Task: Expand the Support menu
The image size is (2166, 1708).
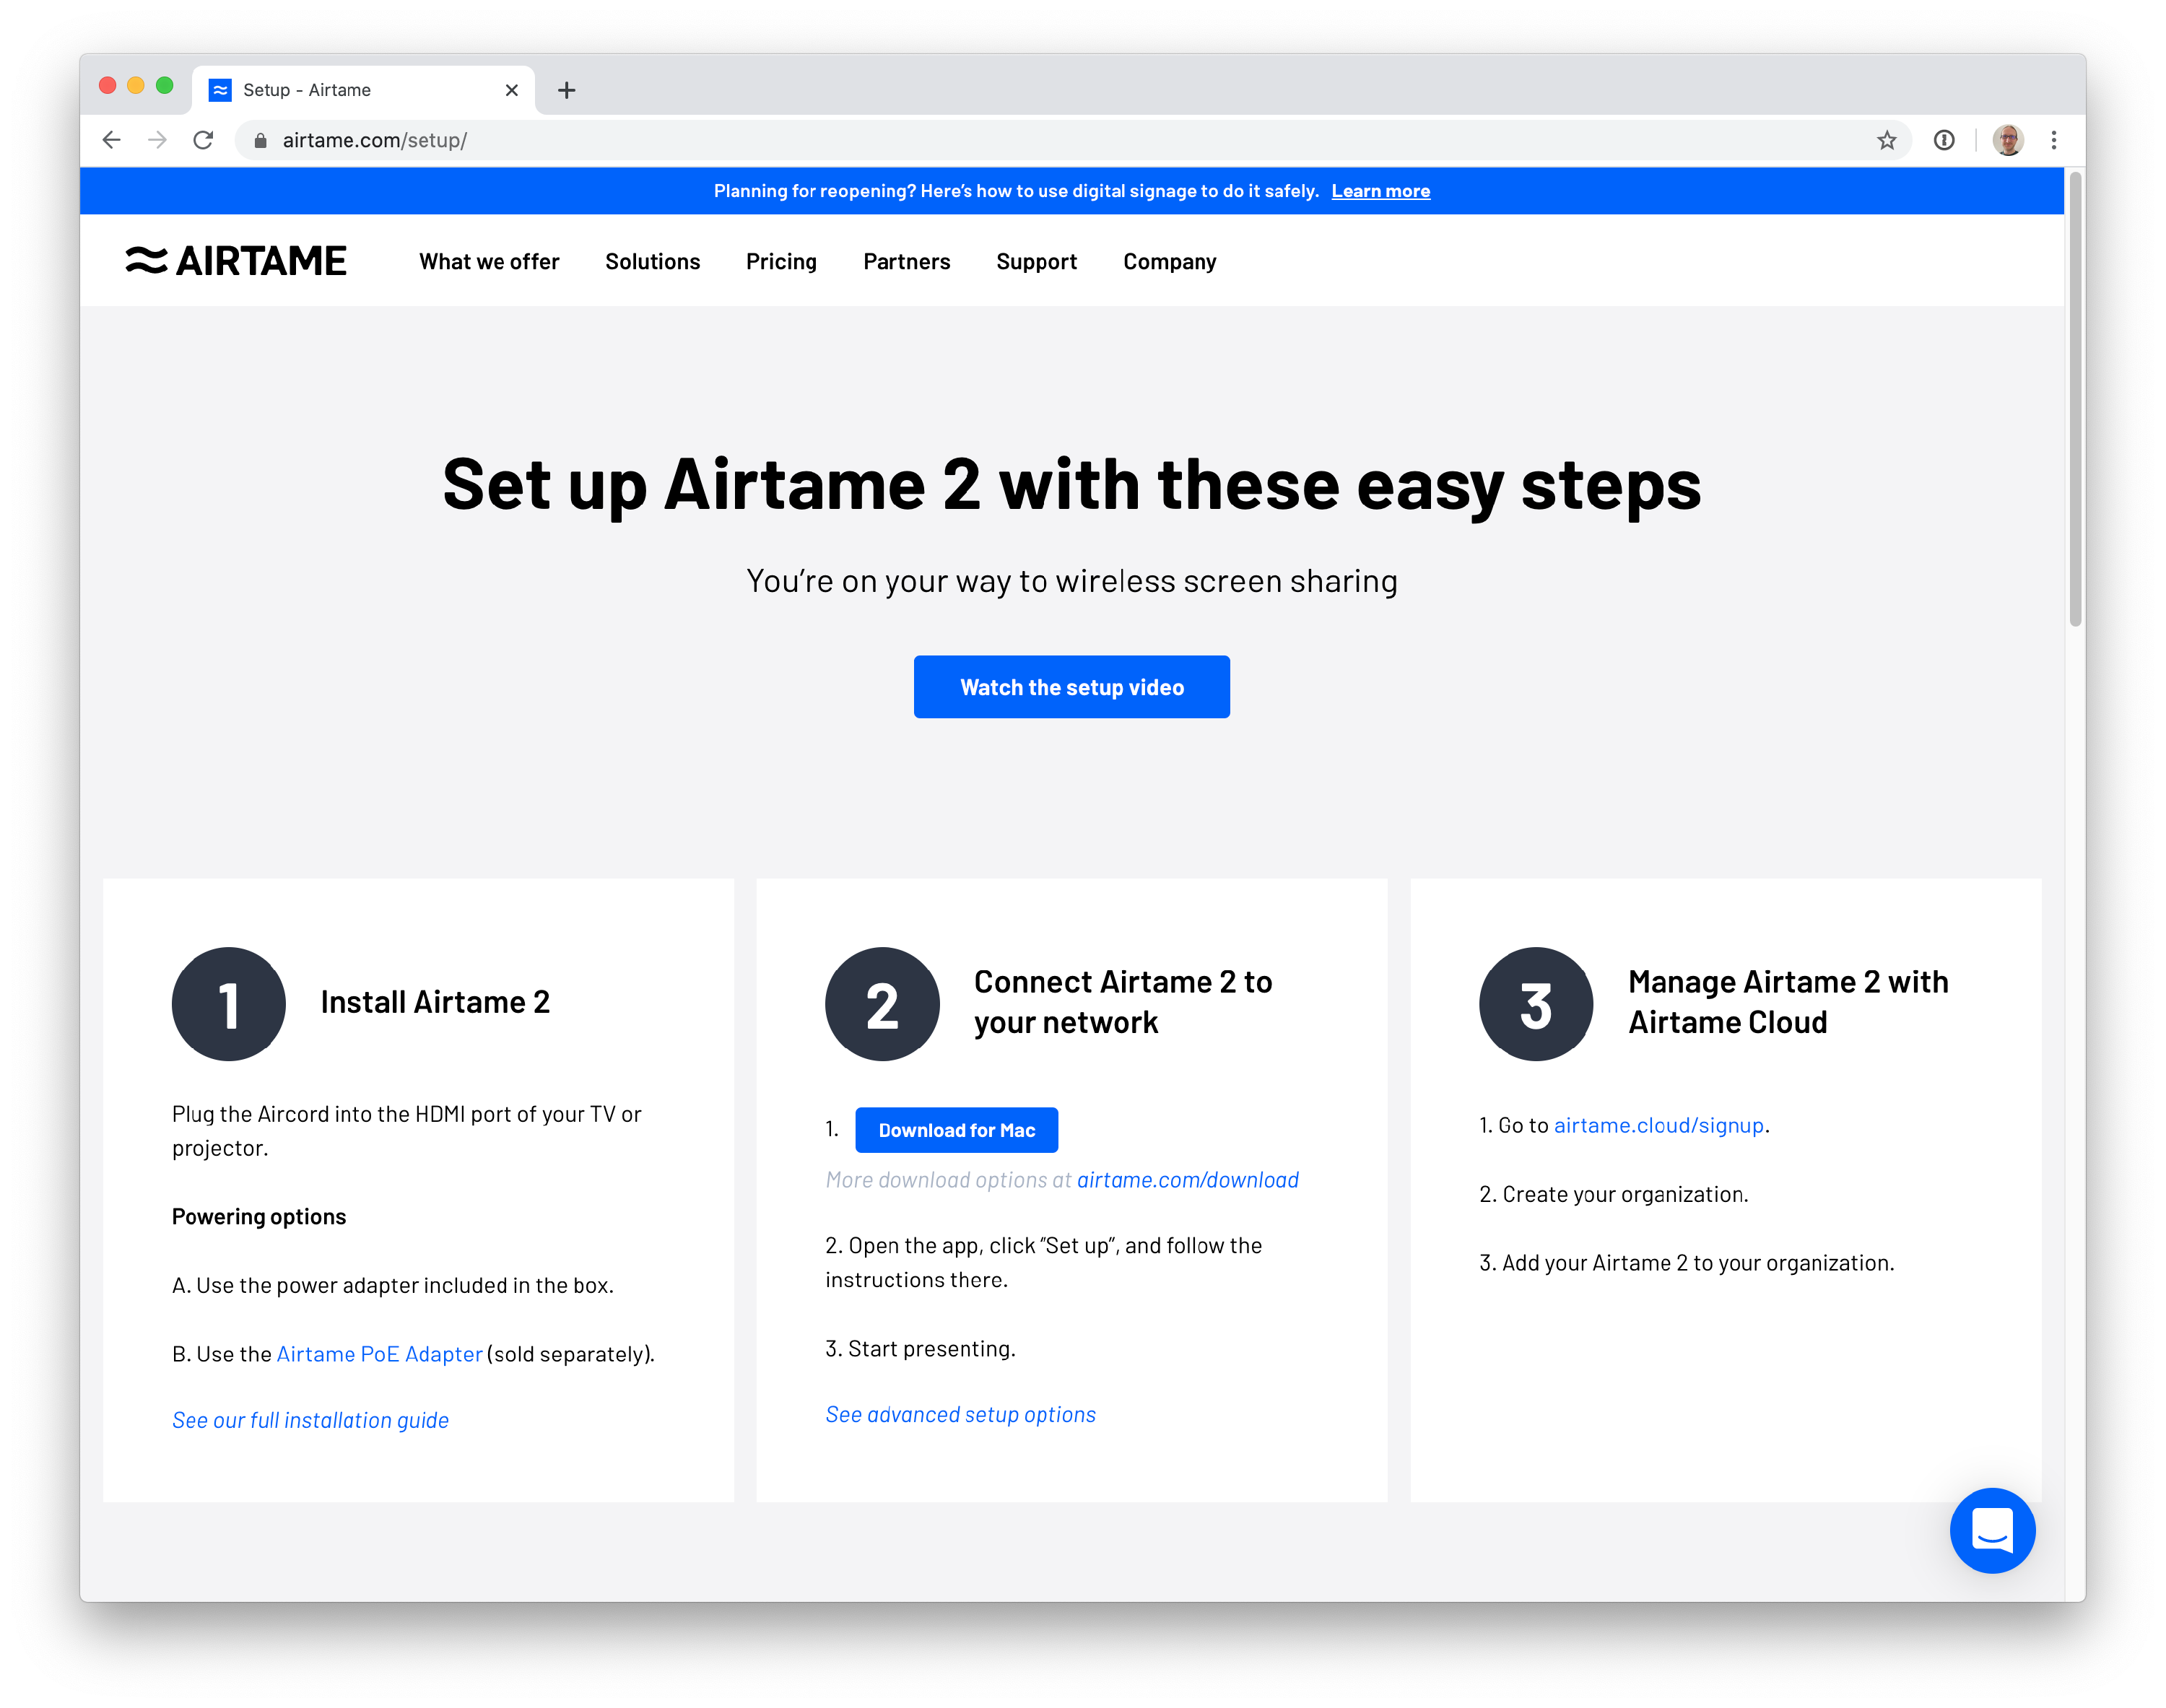Action: click(1036, 262)
